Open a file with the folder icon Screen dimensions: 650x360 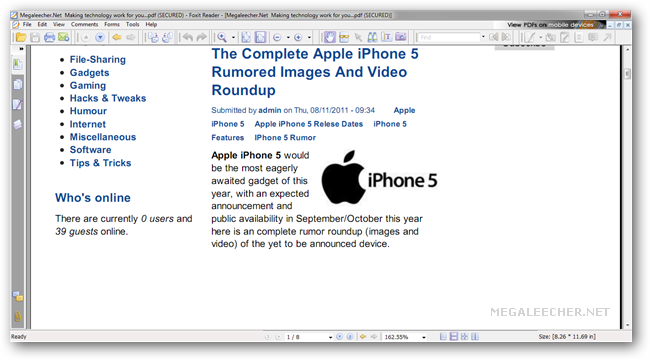click(x=21, y=37)
